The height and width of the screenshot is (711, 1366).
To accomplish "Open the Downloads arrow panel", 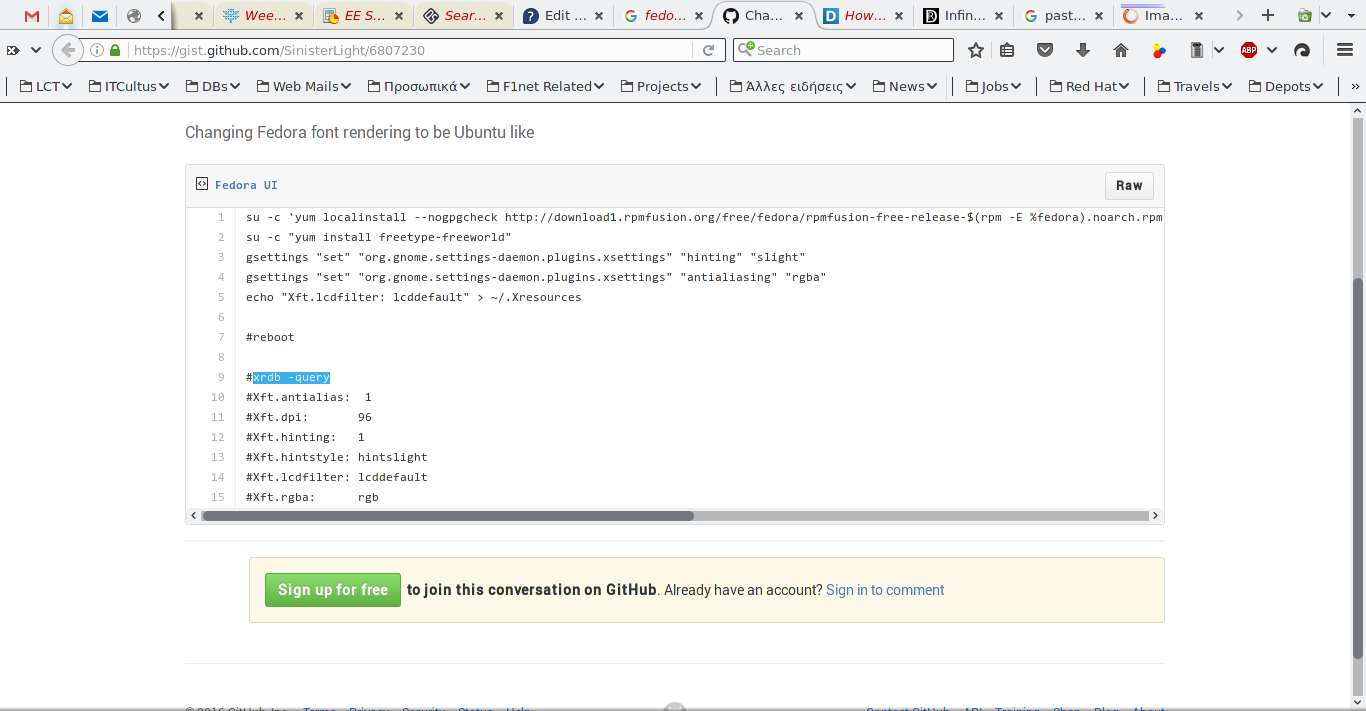I will click(x=1083, y=50).
